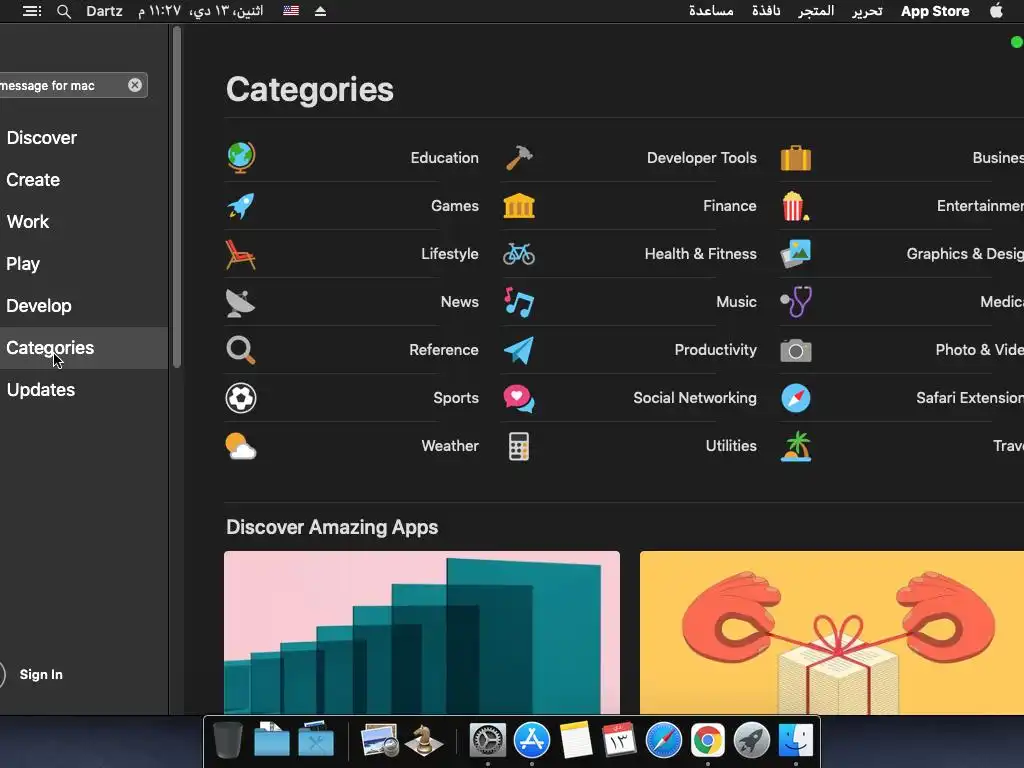The width and height of the screenshot is (1024, 768).
Task: Select the Travel palm tree icon
Action: [796, 446]
